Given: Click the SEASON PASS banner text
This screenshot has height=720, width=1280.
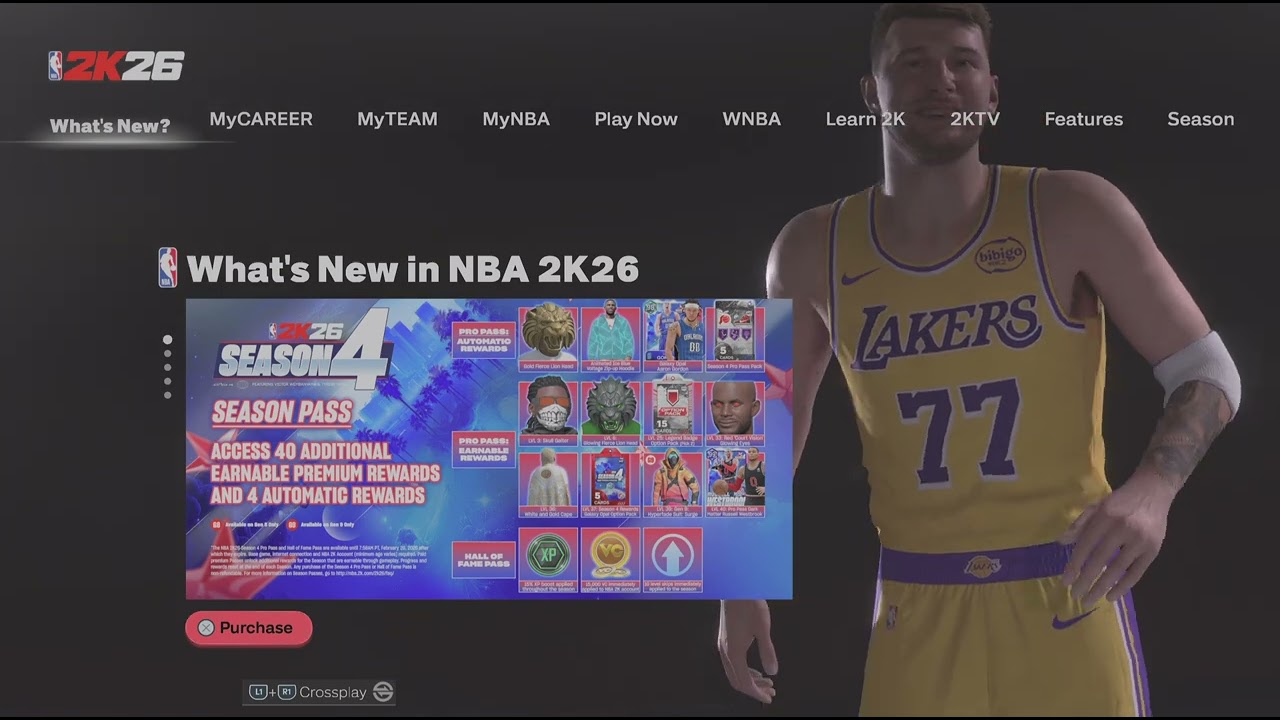Looking at the screenshot, I should (282, 412).
